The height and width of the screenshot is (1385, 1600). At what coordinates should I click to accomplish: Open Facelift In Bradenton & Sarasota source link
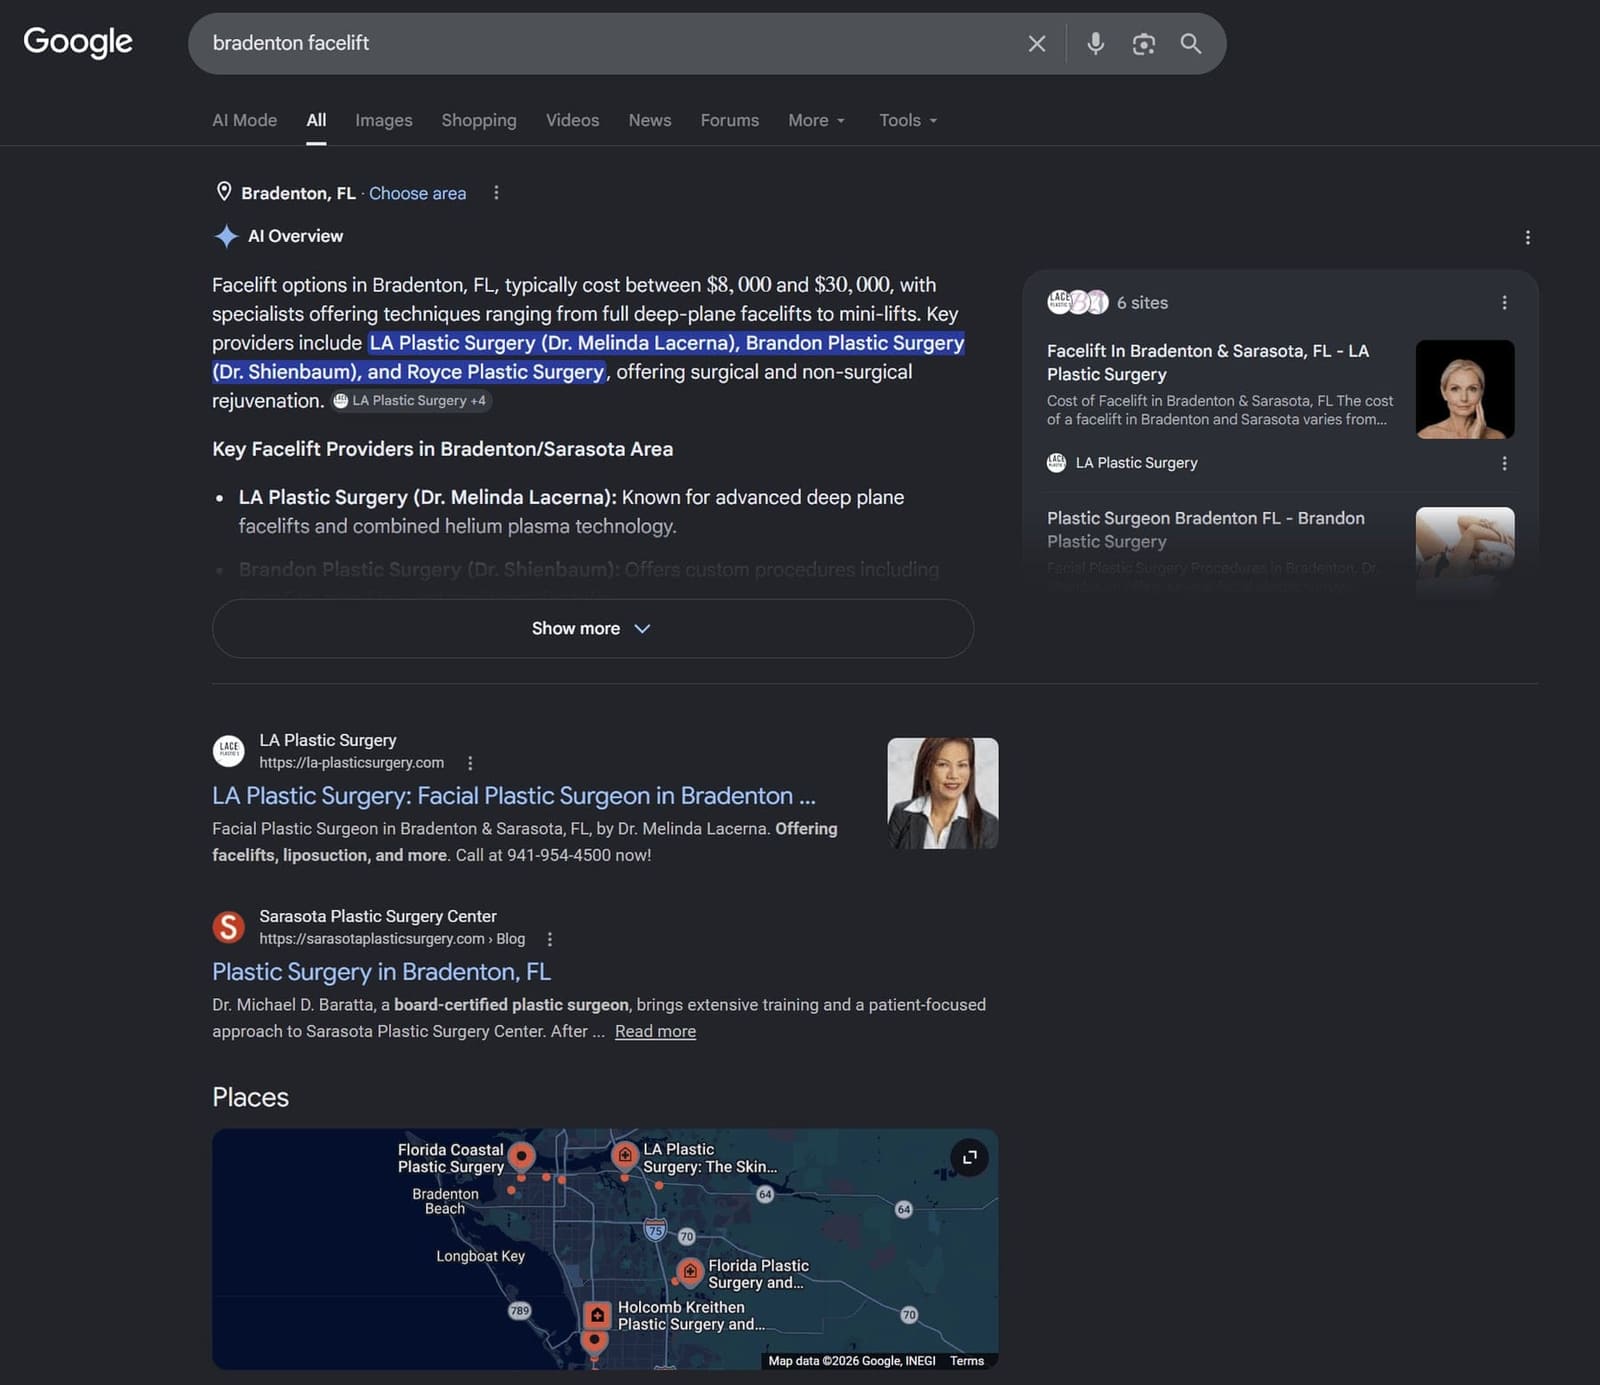[1207, 362]
